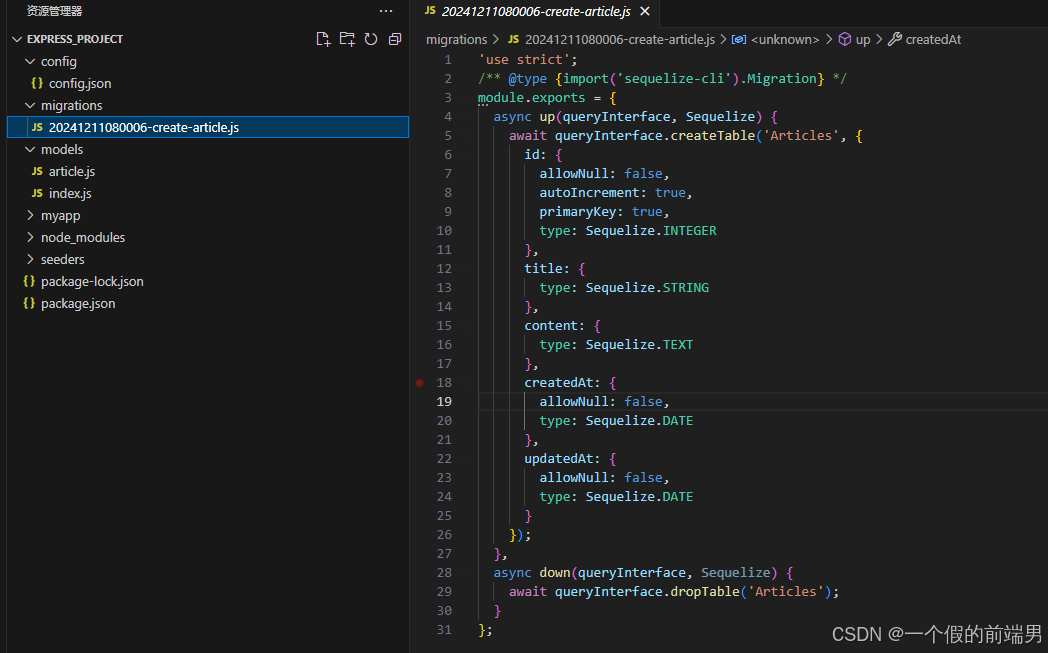Open package.json in the explorer

78,303
